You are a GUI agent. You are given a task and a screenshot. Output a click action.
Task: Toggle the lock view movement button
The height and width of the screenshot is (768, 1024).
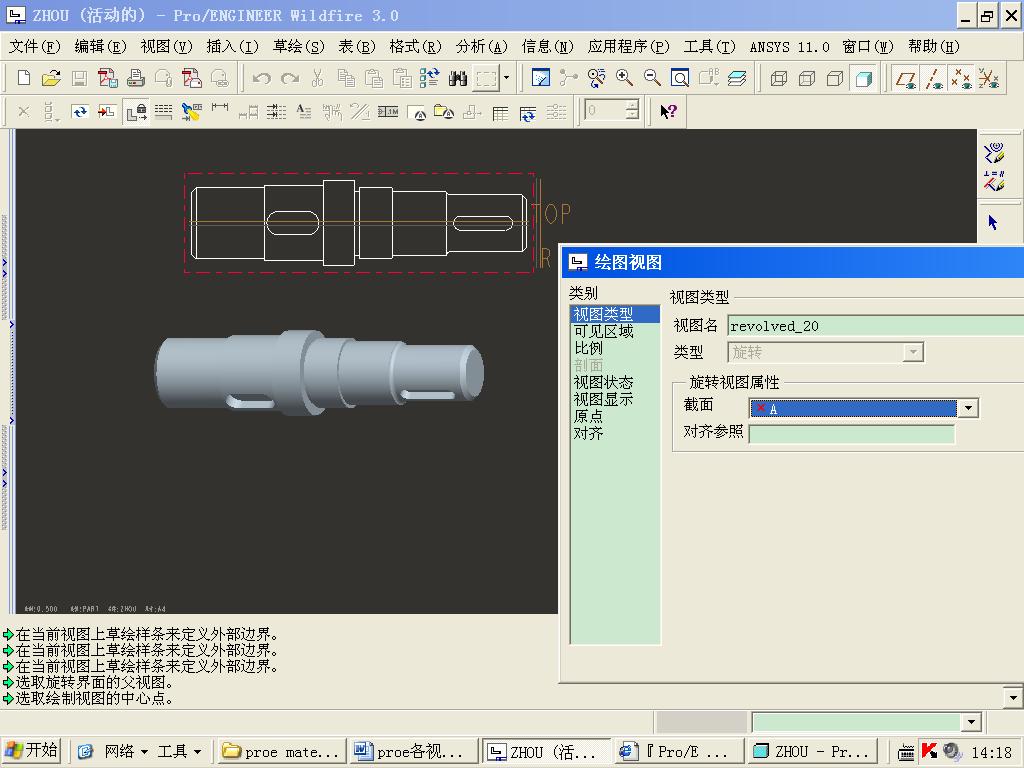click(x=136, y=112)
